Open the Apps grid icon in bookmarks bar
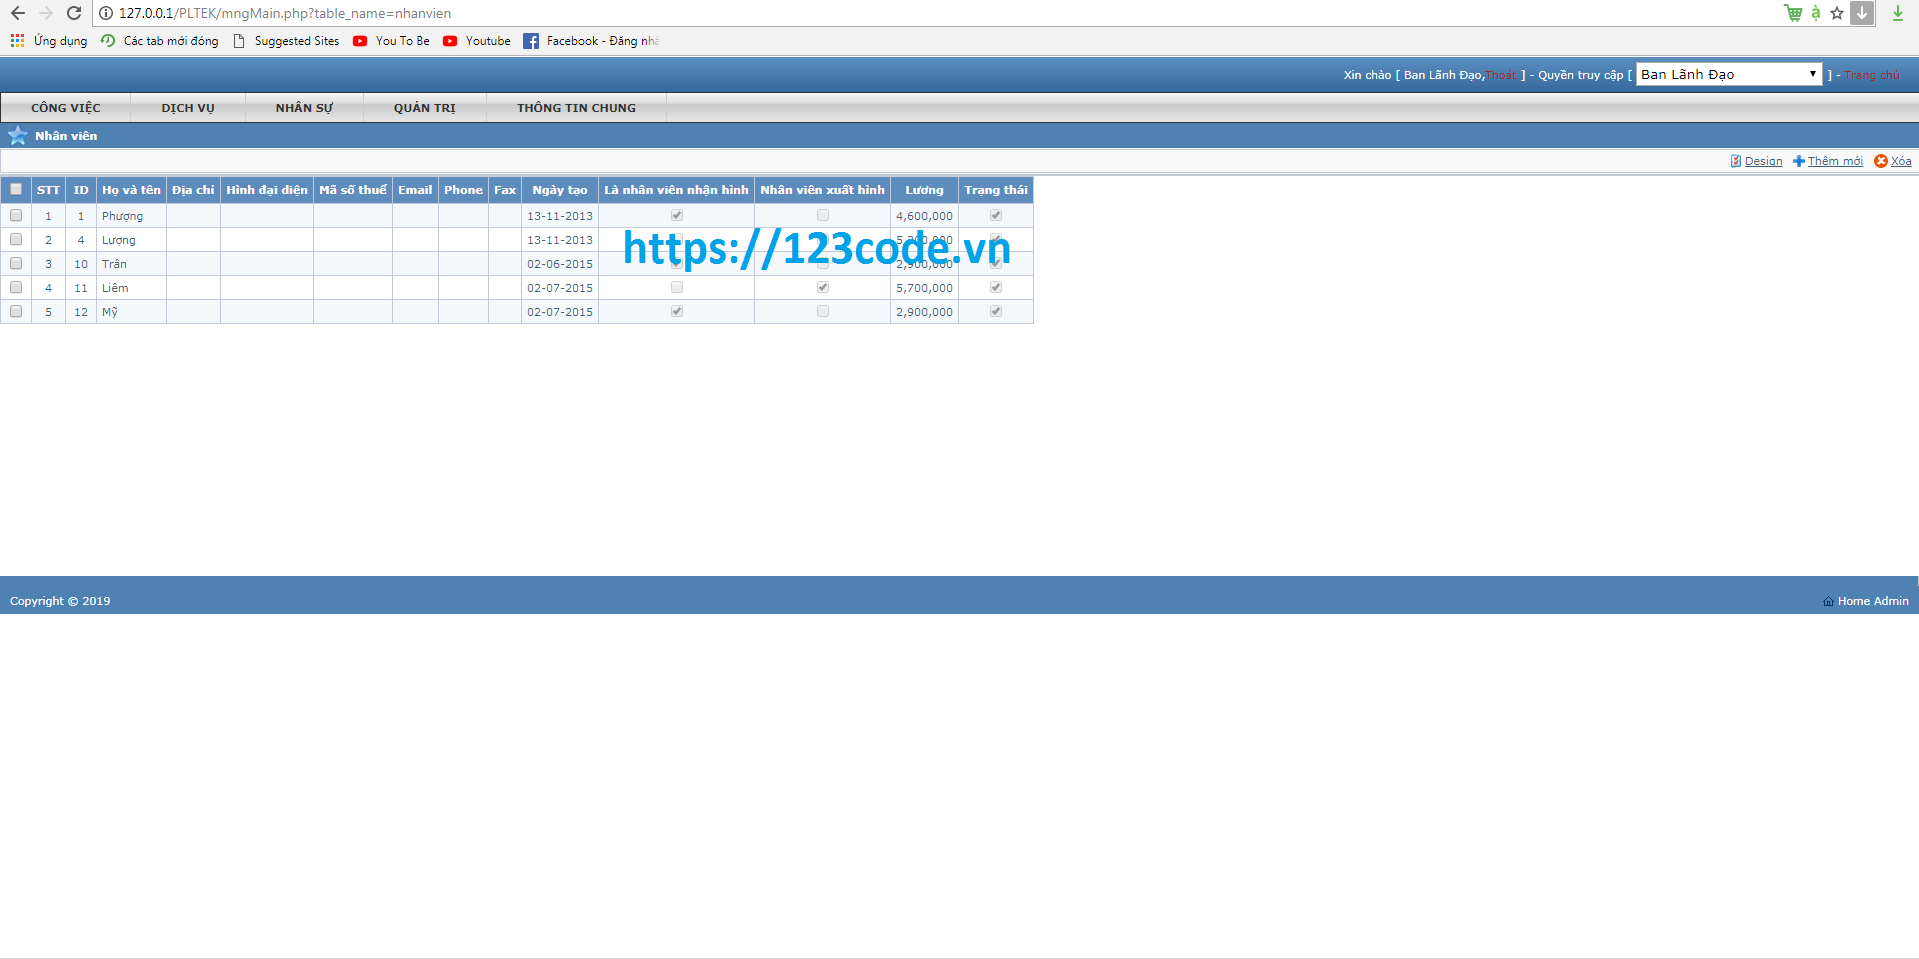 (17, 41)
